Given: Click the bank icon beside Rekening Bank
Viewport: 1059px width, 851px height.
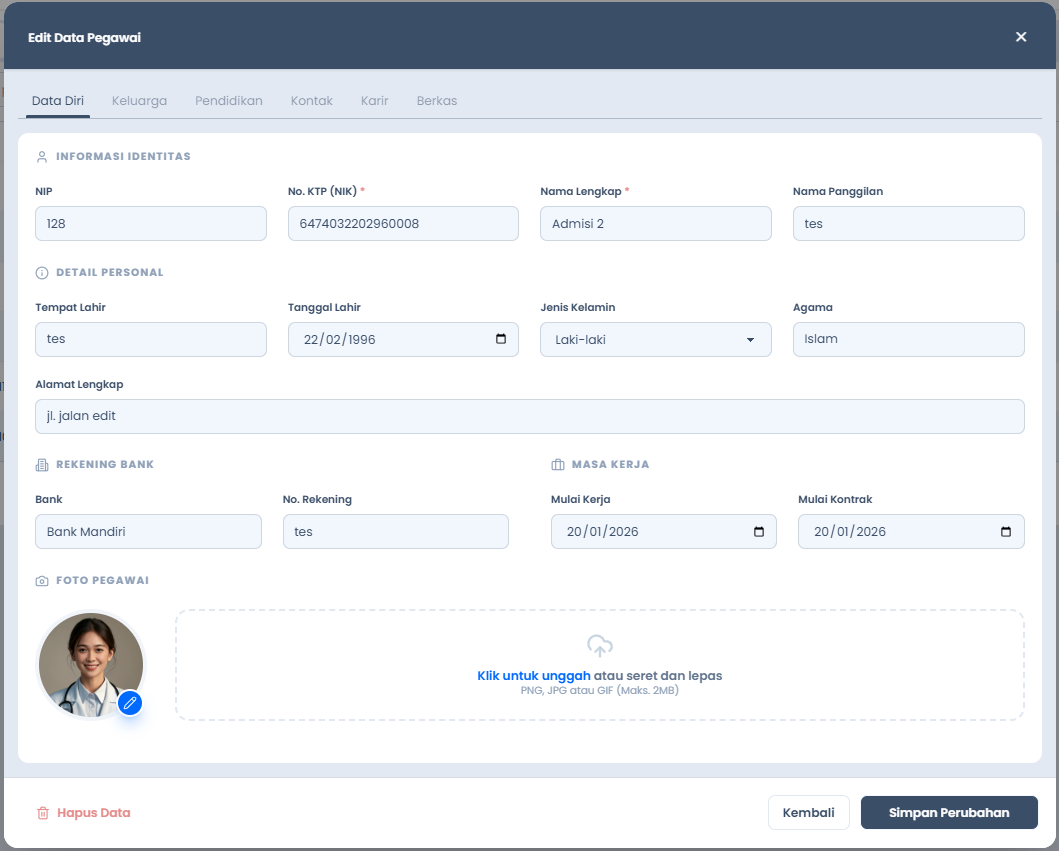Looking at the screenshot, I should [42, 465].
